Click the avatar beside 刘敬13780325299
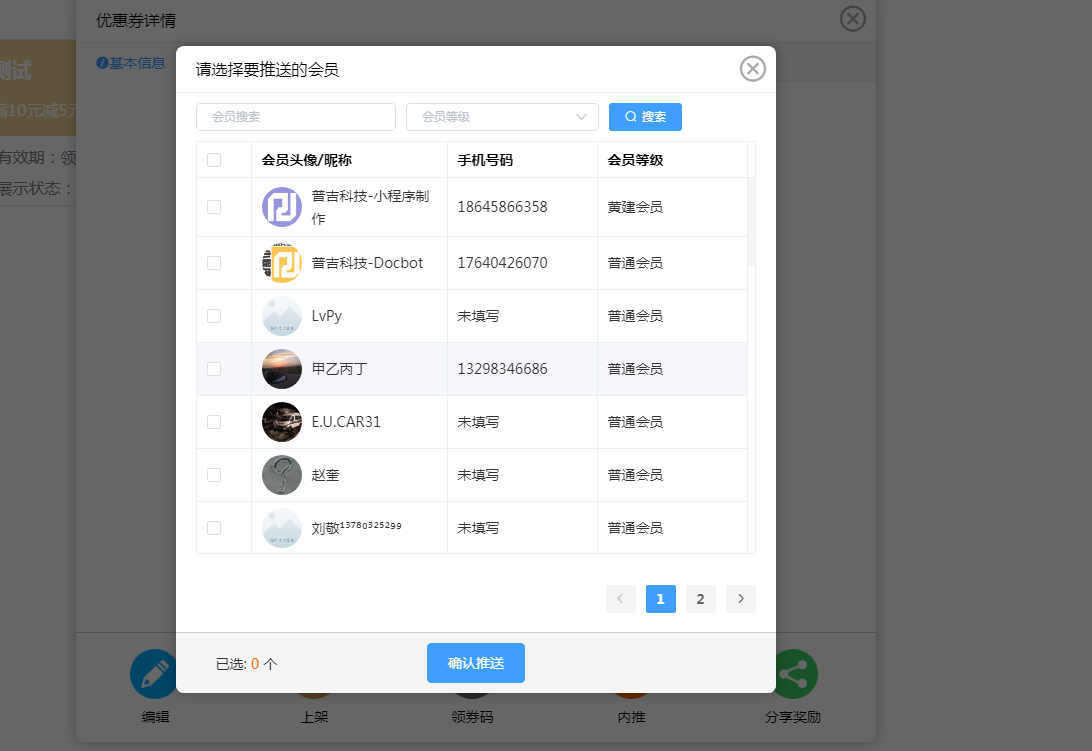This screenshot has height=751, width=1092. 281,527
